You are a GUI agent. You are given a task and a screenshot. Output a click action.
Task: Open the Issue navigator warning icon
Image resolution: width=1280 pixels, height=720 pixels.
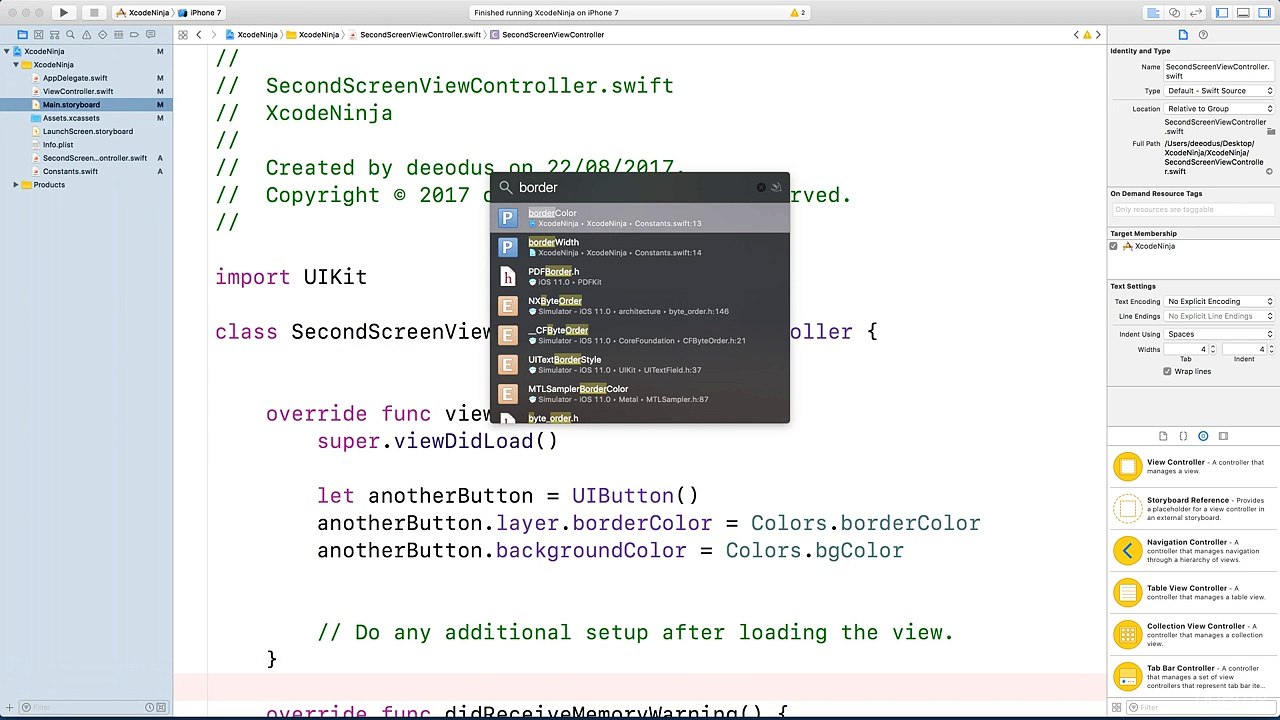click(86, 35)
